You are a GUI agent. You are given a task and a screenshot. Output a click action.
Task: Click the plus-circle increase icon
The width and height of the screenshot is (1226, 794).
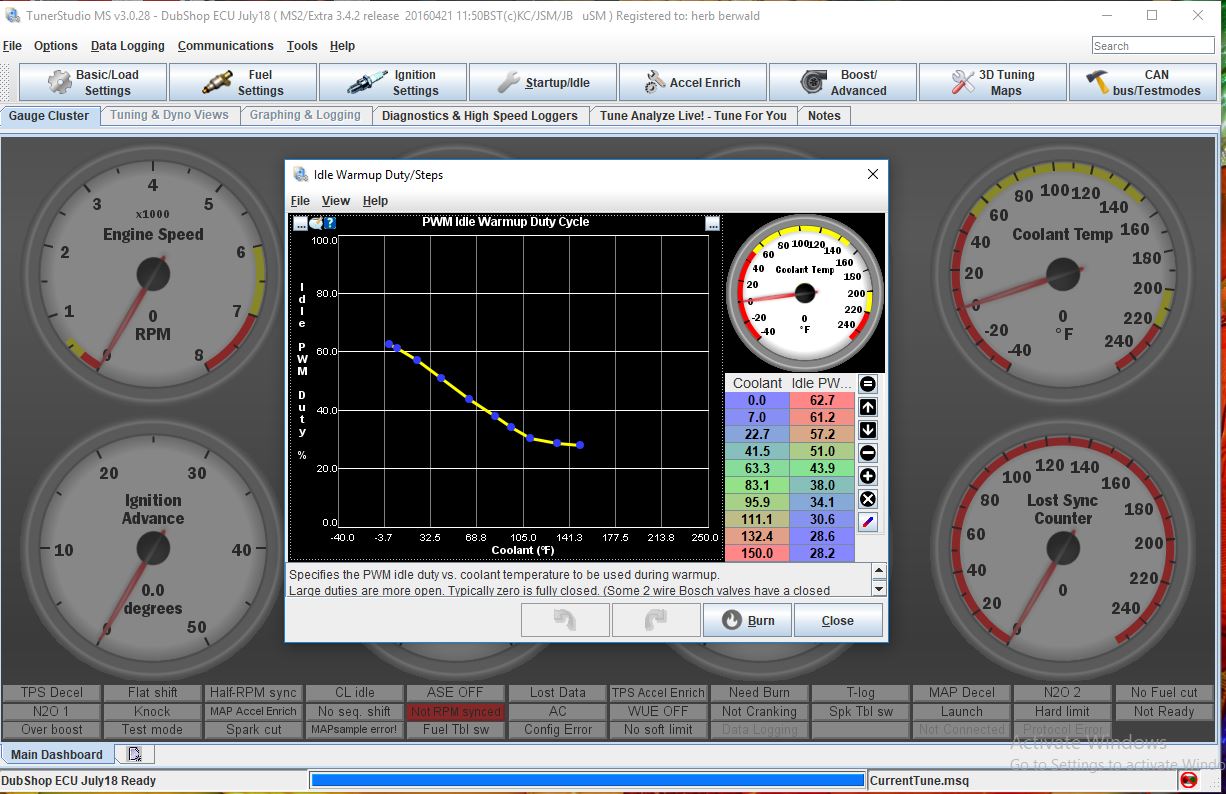tap(868, 476)
